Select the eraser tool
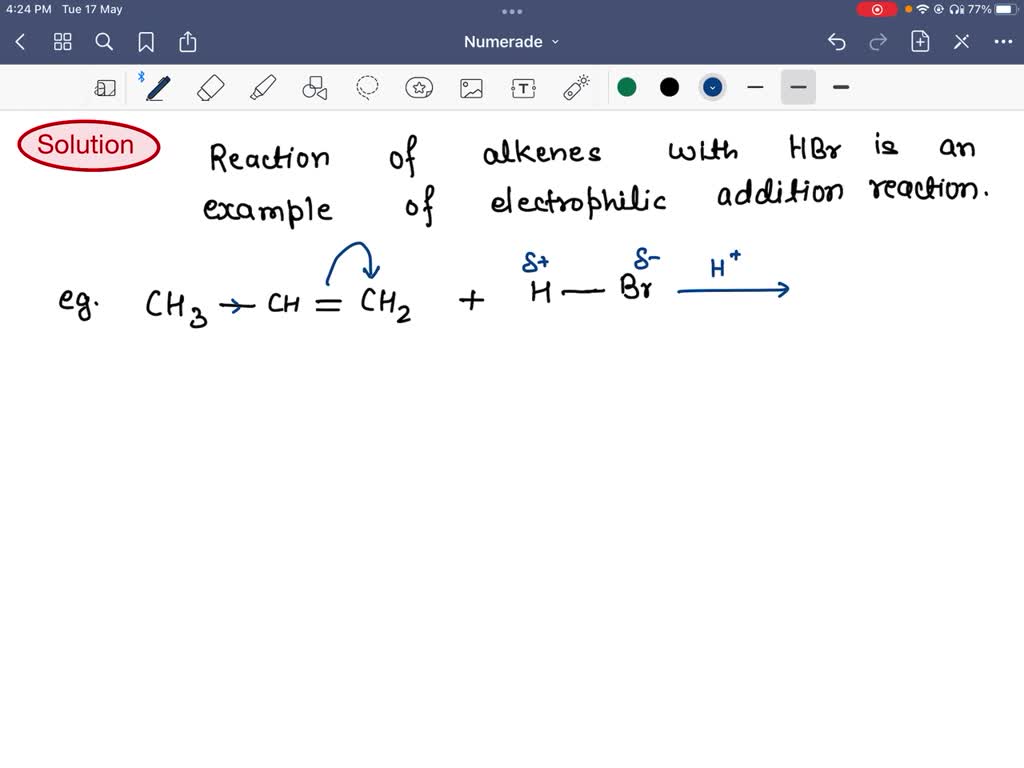The image size is (1024, 768). tap(210, 87)
